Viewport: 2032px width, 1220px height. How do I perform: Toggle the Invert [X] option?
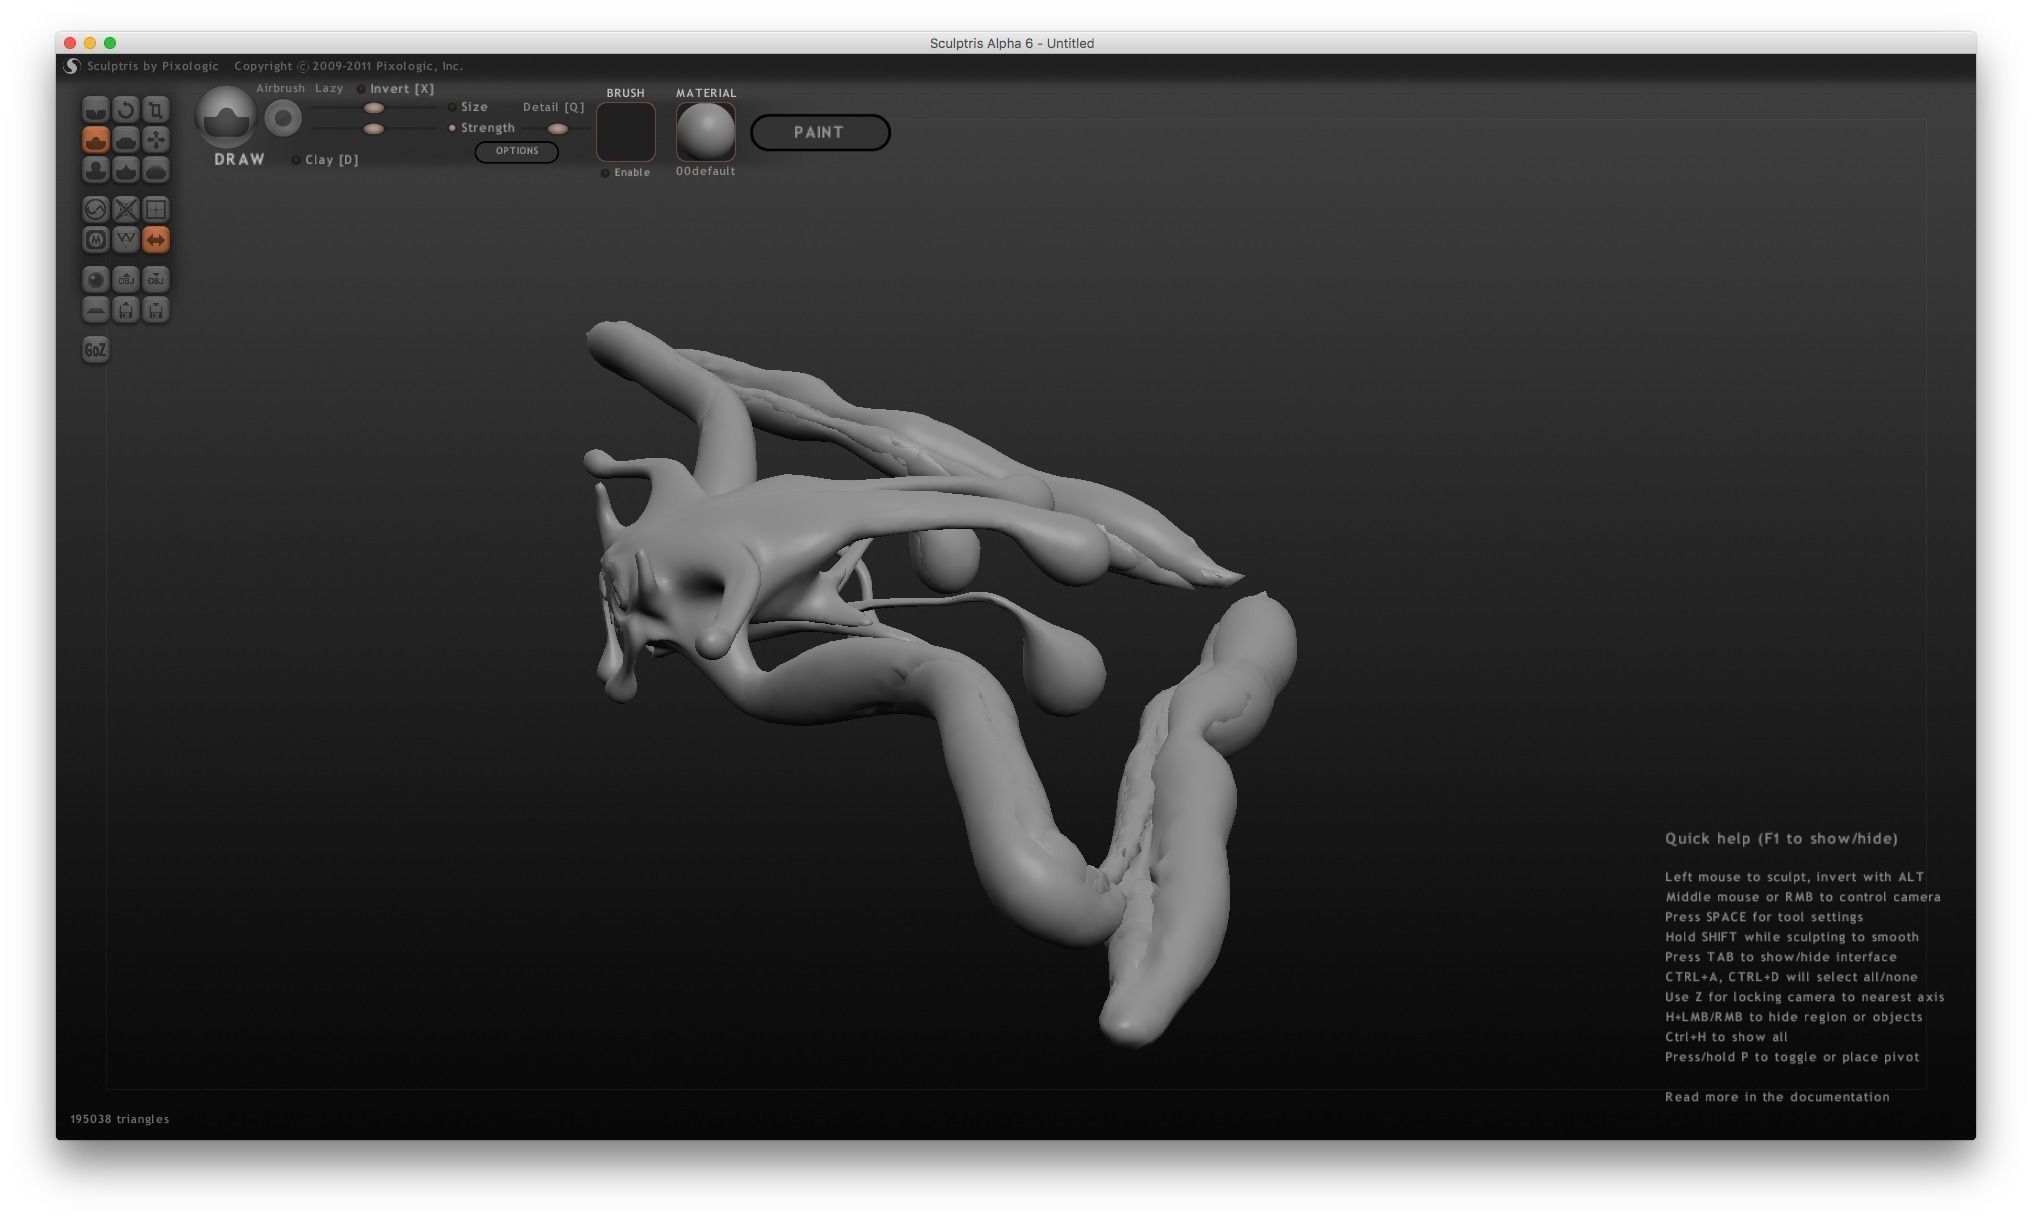click(396, 89)
